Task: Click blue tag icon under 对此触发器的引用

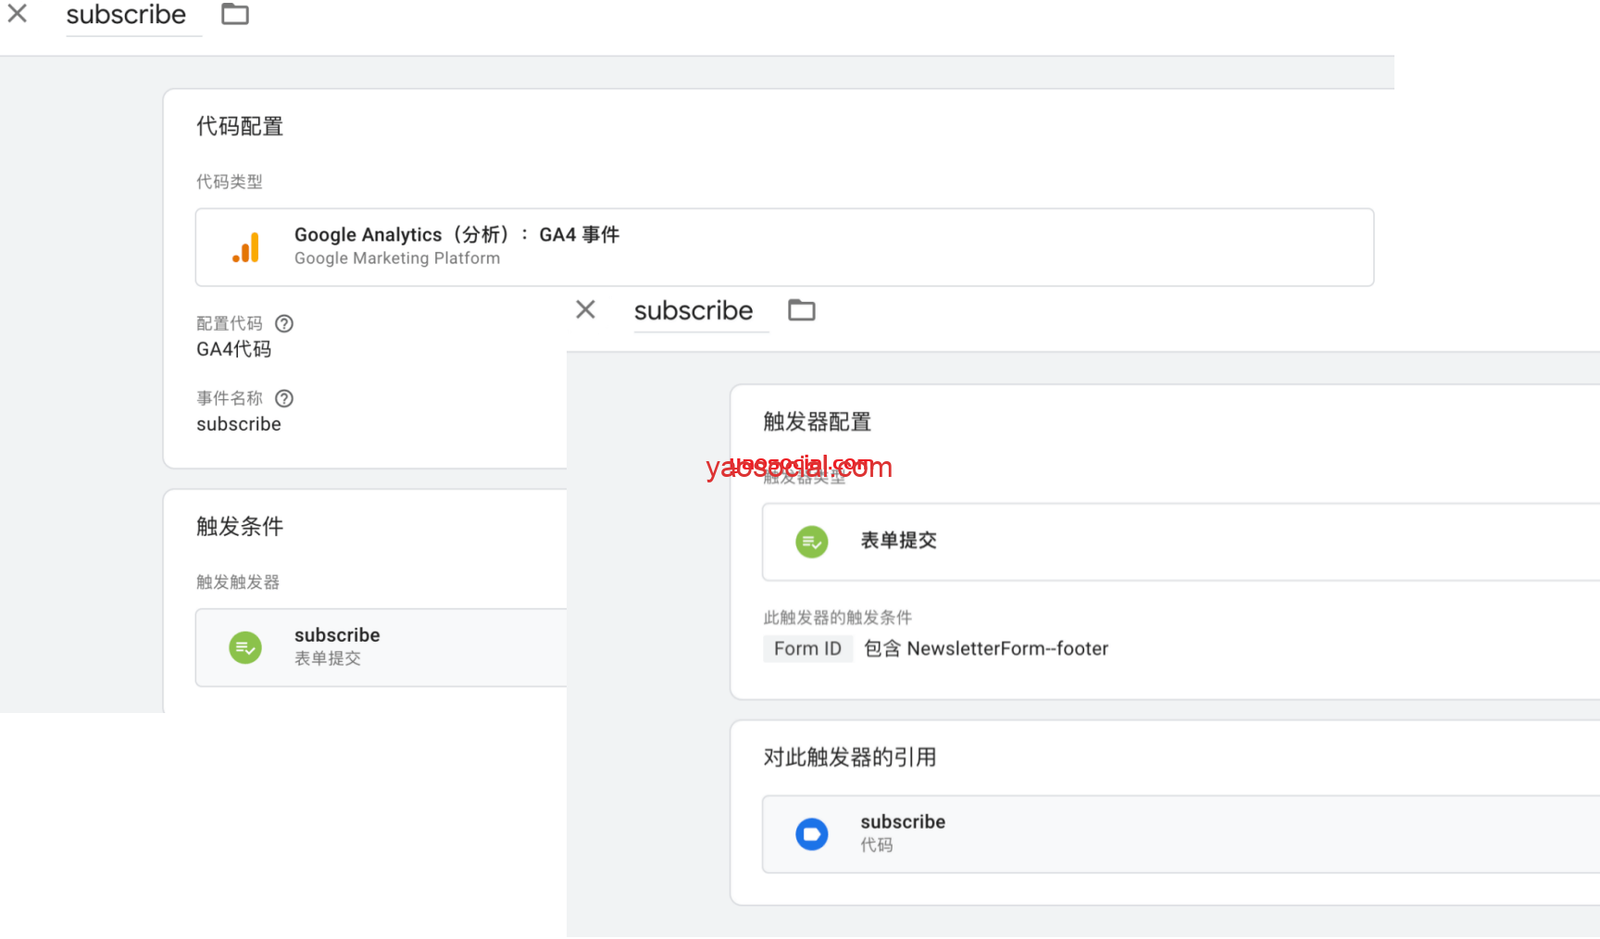Action: (x=811, y=834)
